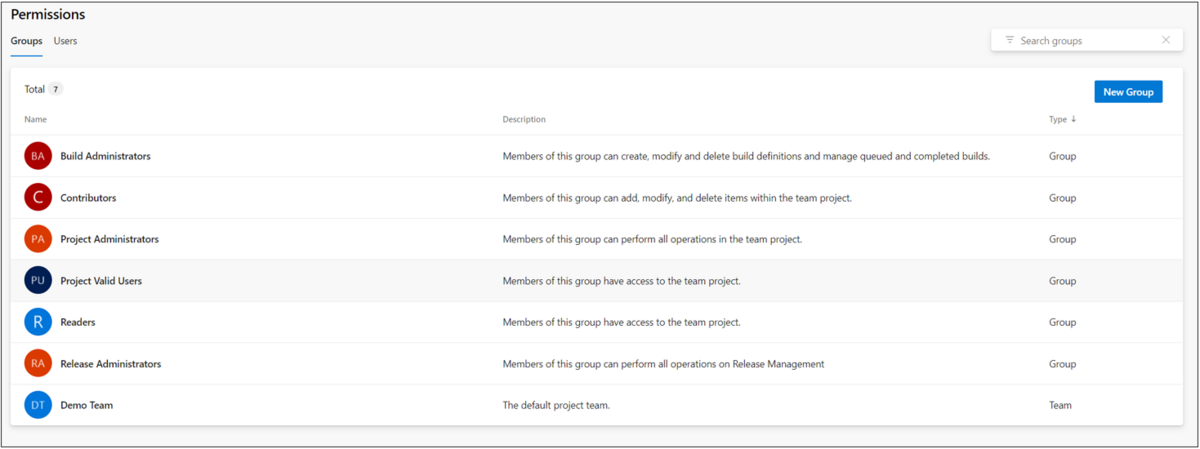Focus the Search groups input field
Viewport: 1200px width, 449px height.
point(1087,41)
